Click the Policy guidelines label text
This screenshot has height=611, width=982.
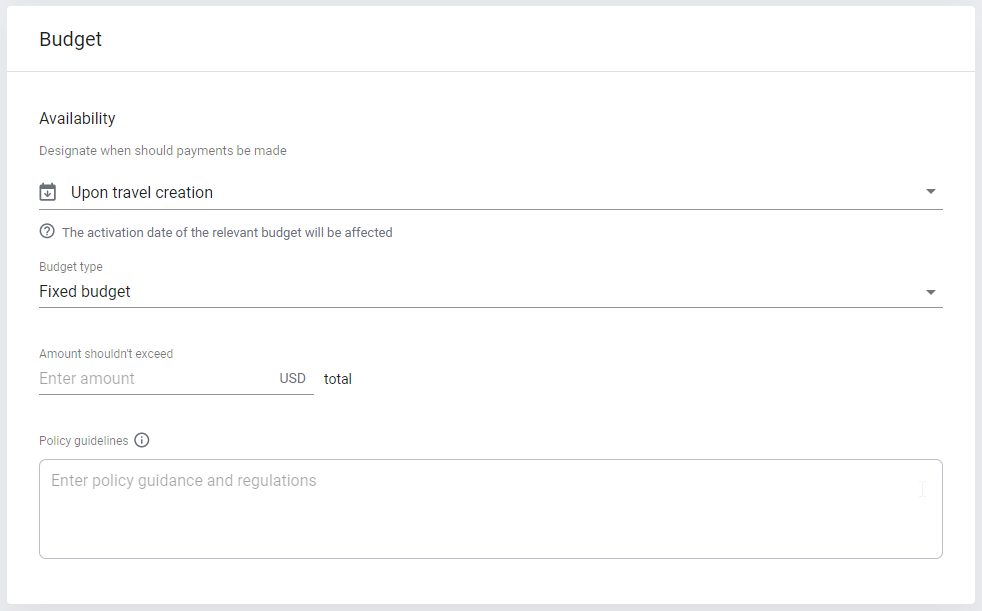tap(83, 441)
